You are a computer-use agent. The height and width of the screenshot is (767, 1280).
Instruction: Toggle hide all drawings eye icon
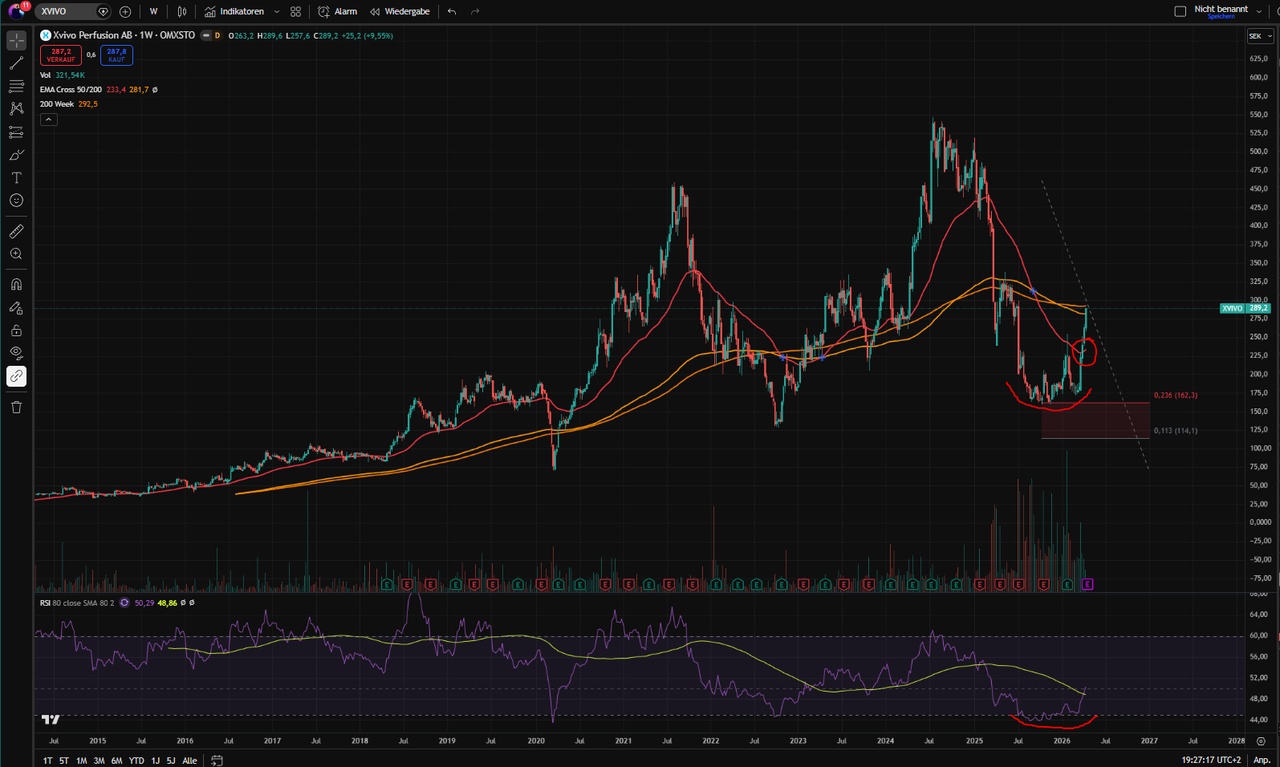coord(16,352)
